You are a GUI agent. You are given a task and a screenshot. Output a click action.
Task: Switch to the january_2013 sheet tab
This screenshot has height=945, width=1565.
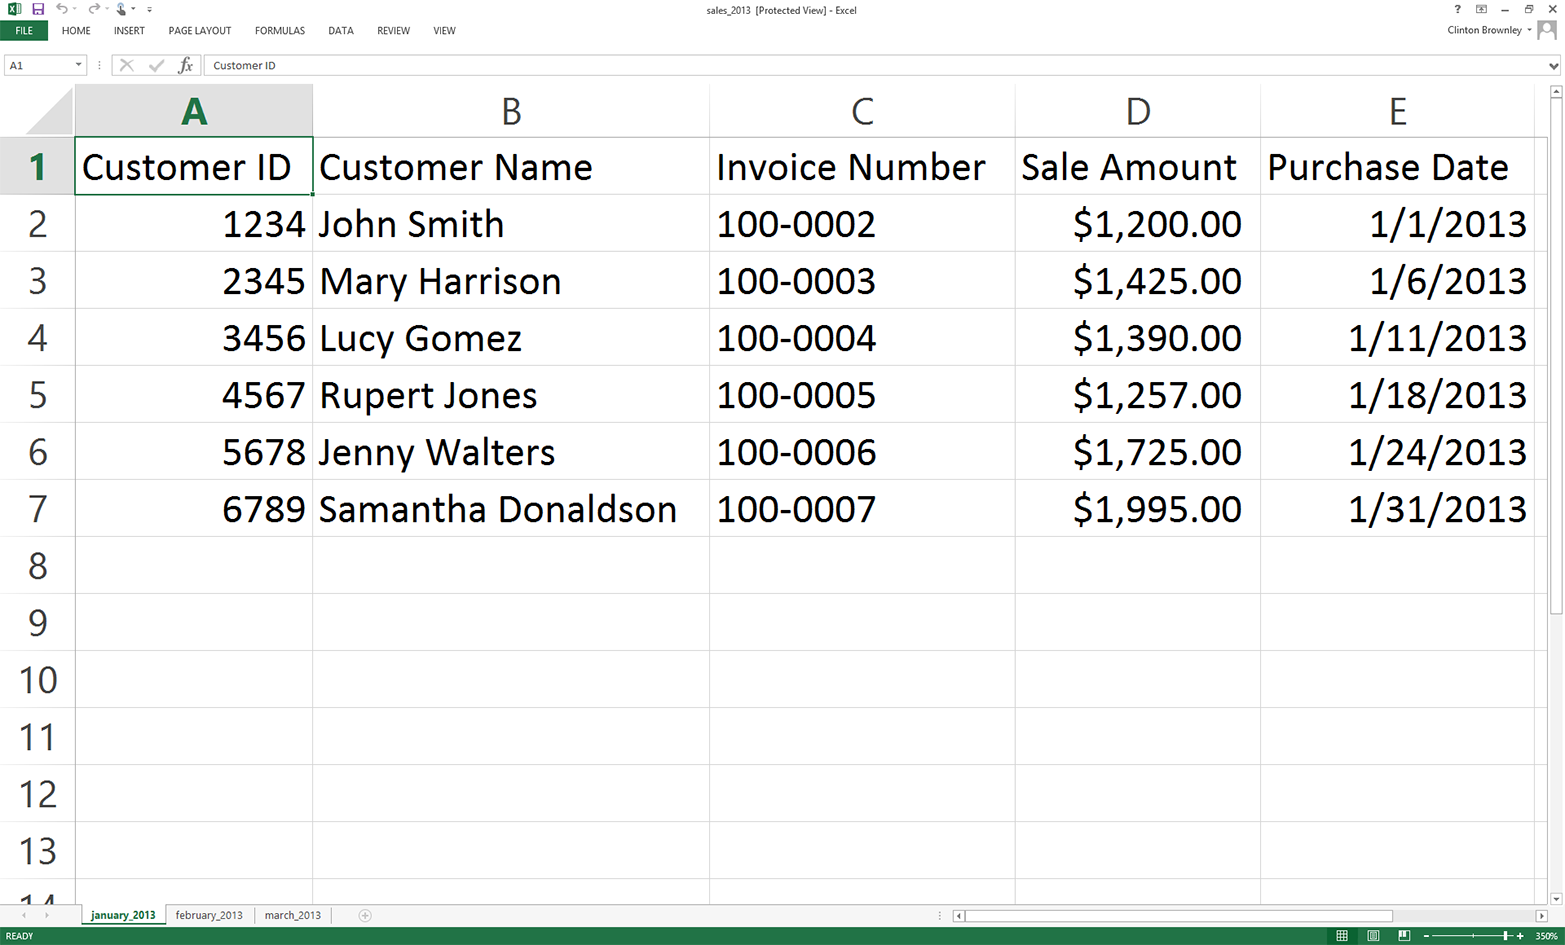[x=123, y=915]
